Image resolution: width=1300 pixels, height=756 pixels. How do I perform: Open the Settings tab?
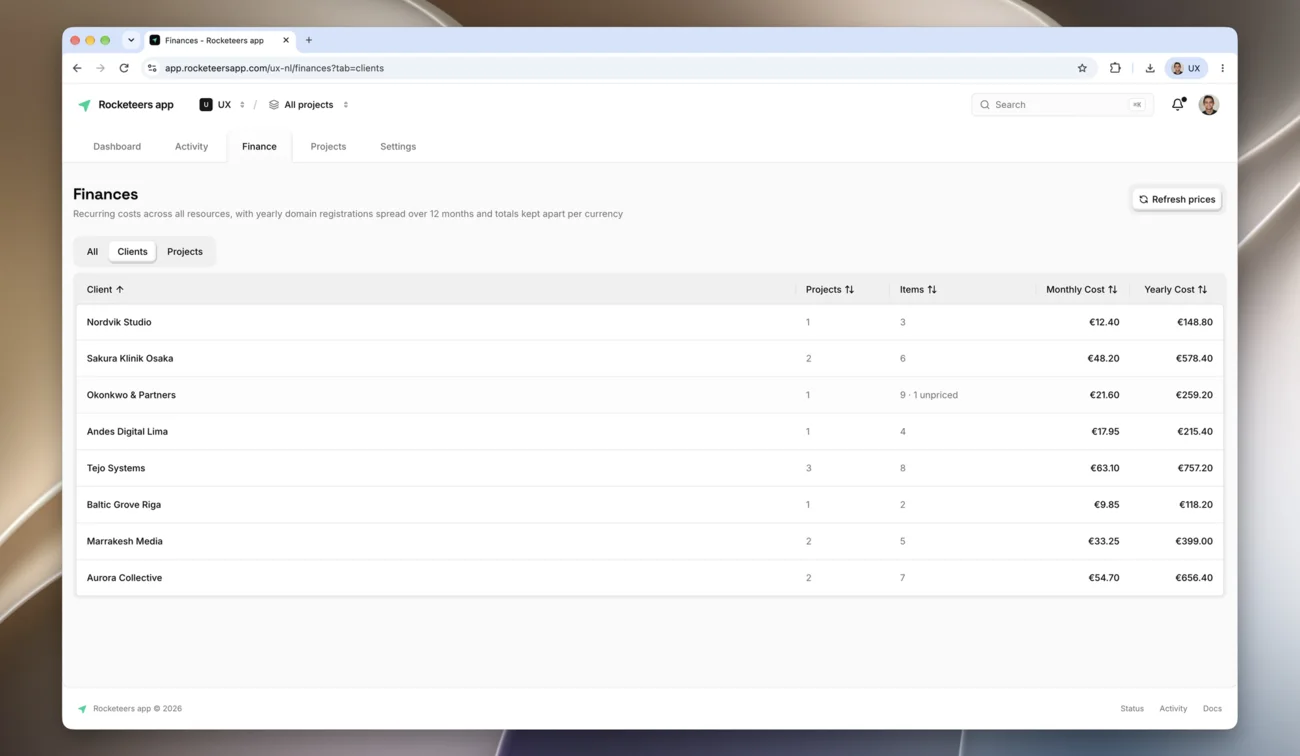coord(398,146)
